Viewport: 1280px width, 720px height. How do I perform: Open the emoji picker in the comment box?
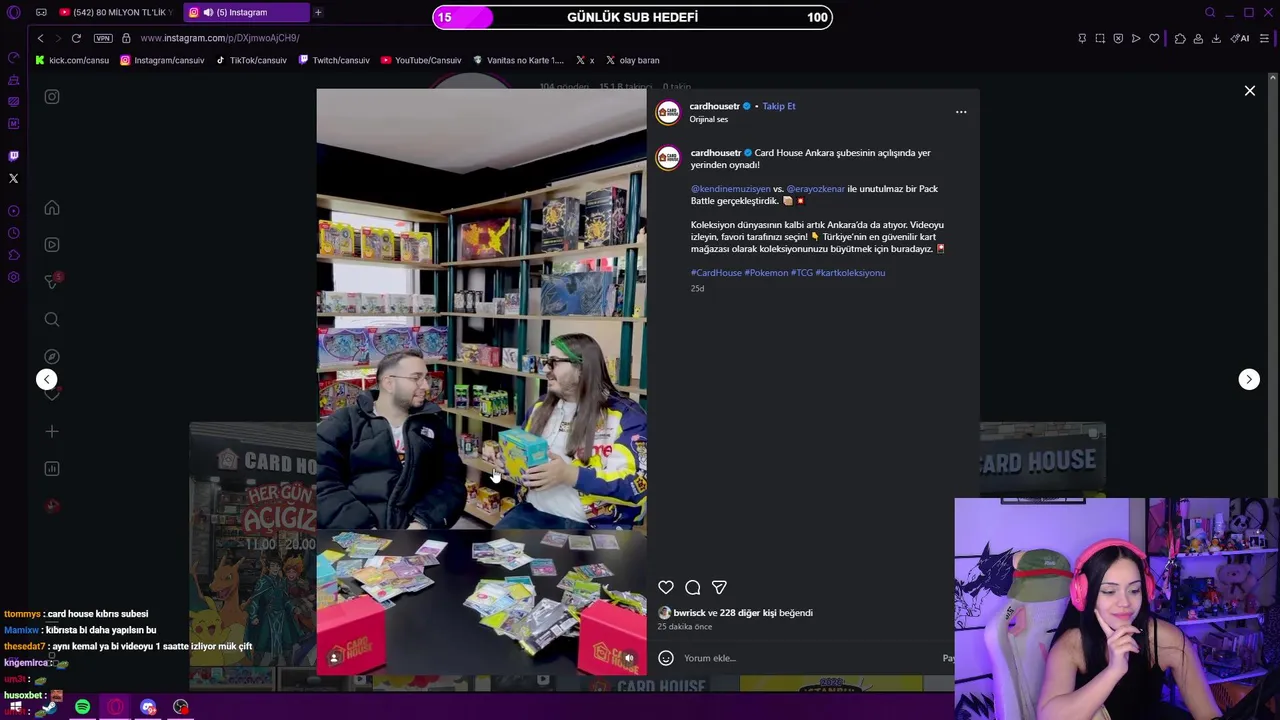click(666, 658)
